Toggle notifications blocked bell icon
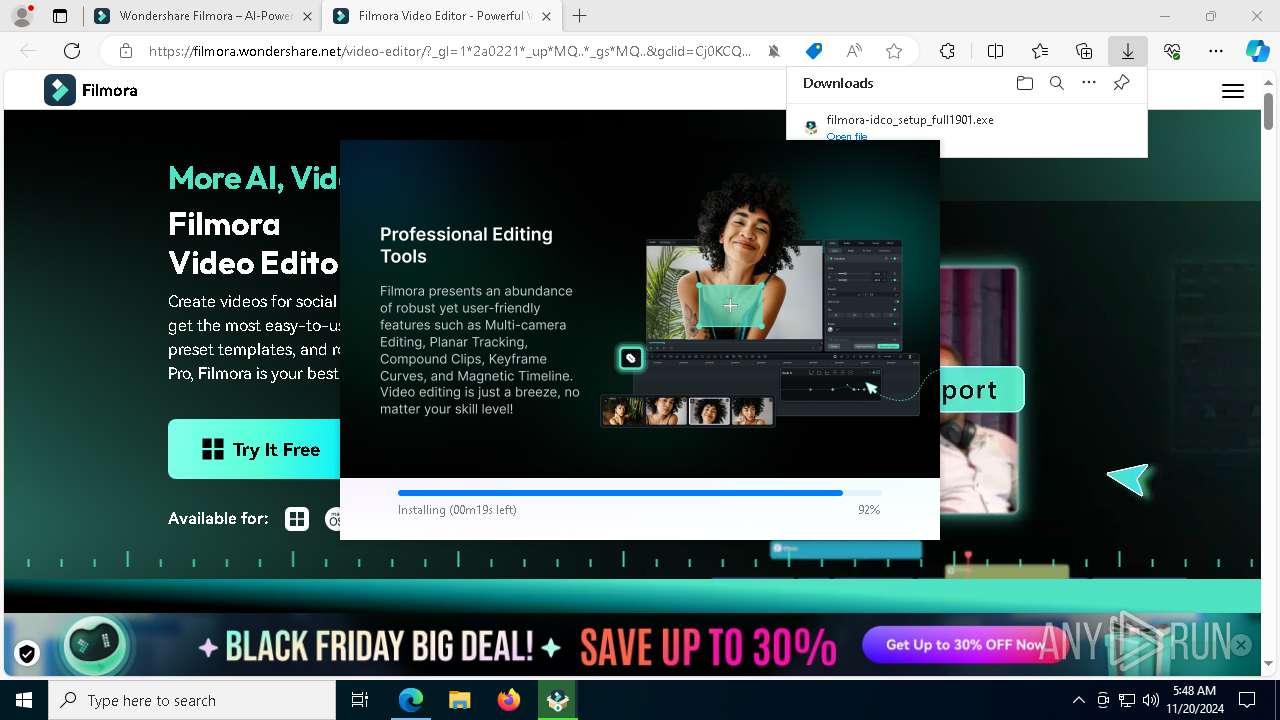The height and width of the screenshot is (720, 1280). click(774, 51)
